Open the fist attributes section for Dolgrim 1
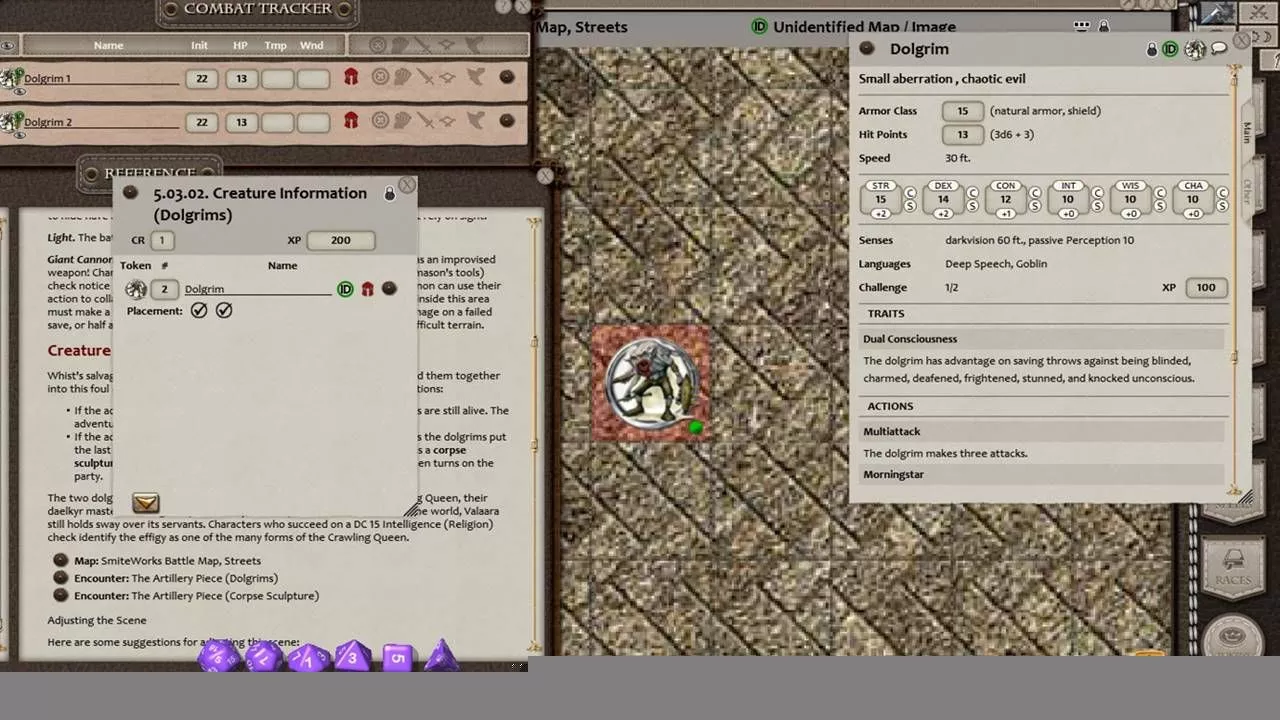 click(x=402, y=77)
